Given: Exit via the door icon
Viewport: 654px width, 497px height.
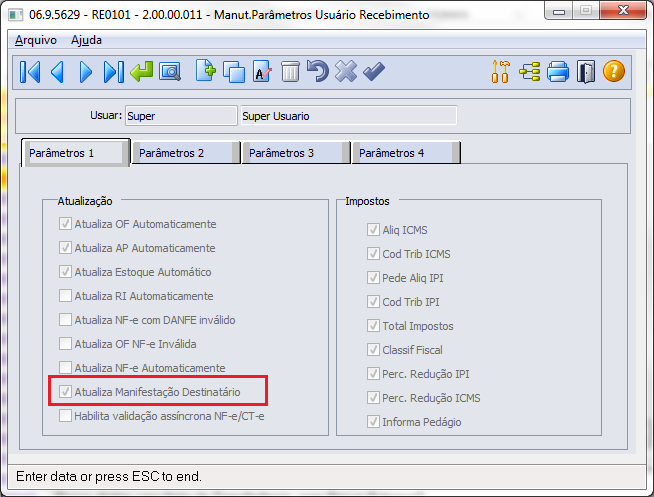Looking at the screenshot, I should (x=586, y=72).
